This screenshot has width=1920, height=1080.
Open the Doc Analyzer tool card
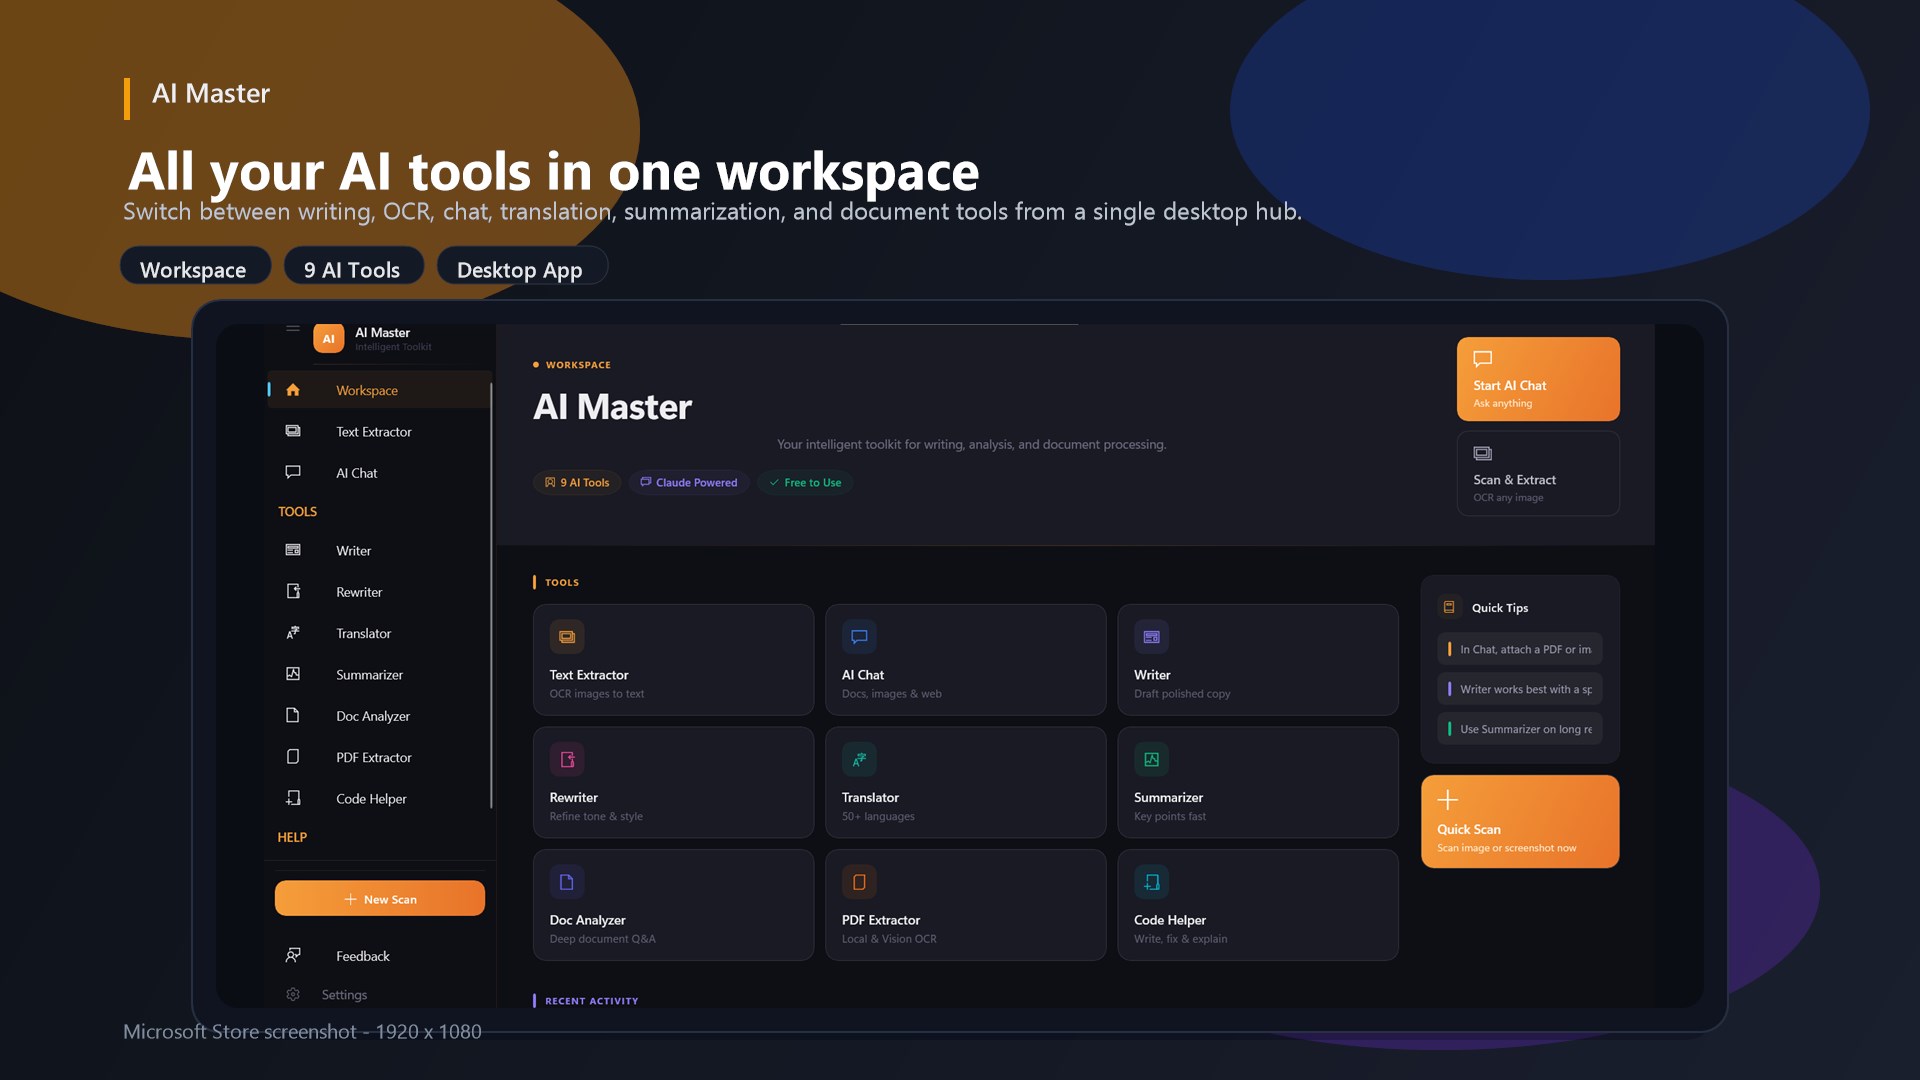[673, 905]
